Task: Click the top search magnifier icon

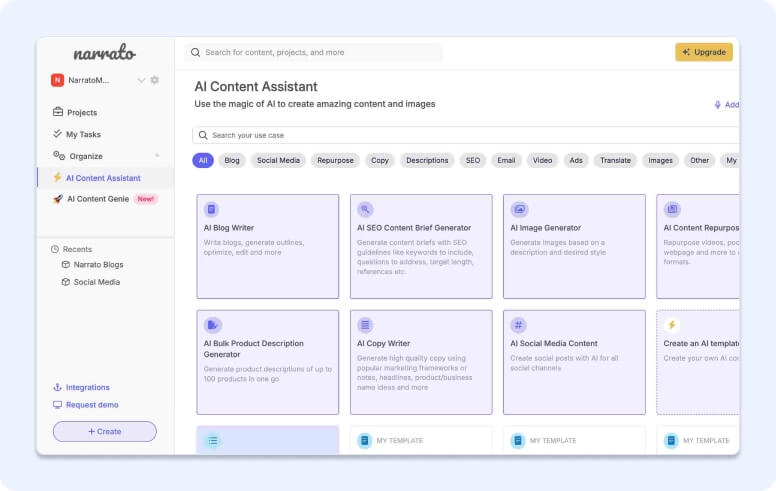Action: 195,52
